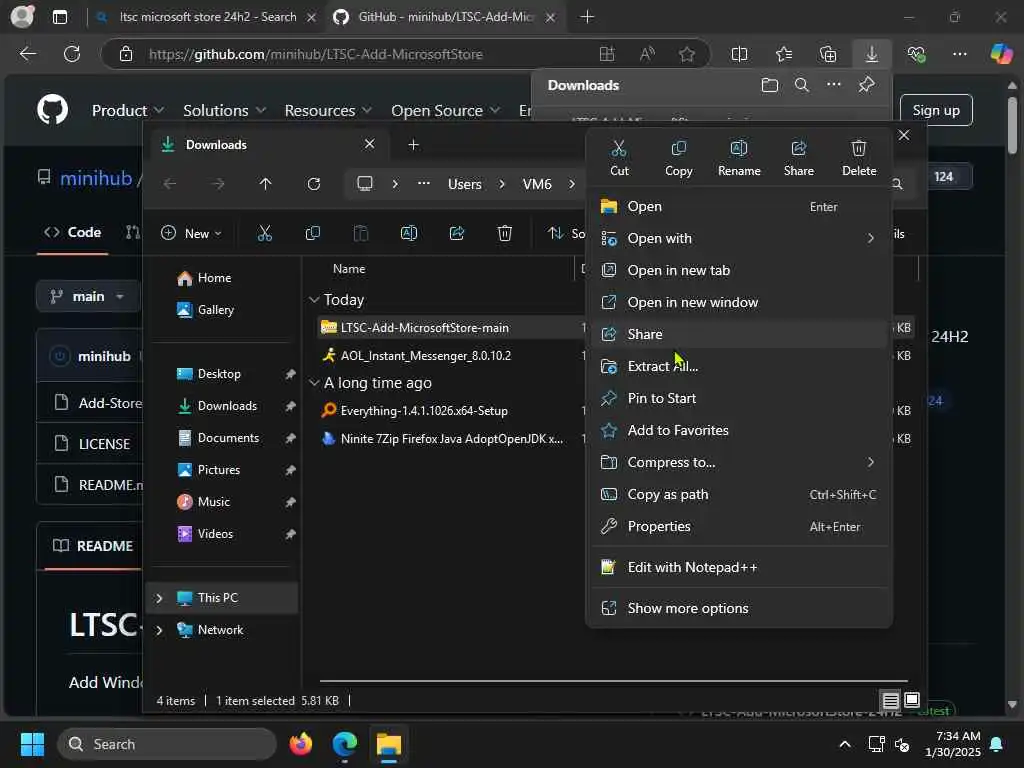Click Show more options
1024x768 pixels.
pyautogui.click(x=739, y=609)
